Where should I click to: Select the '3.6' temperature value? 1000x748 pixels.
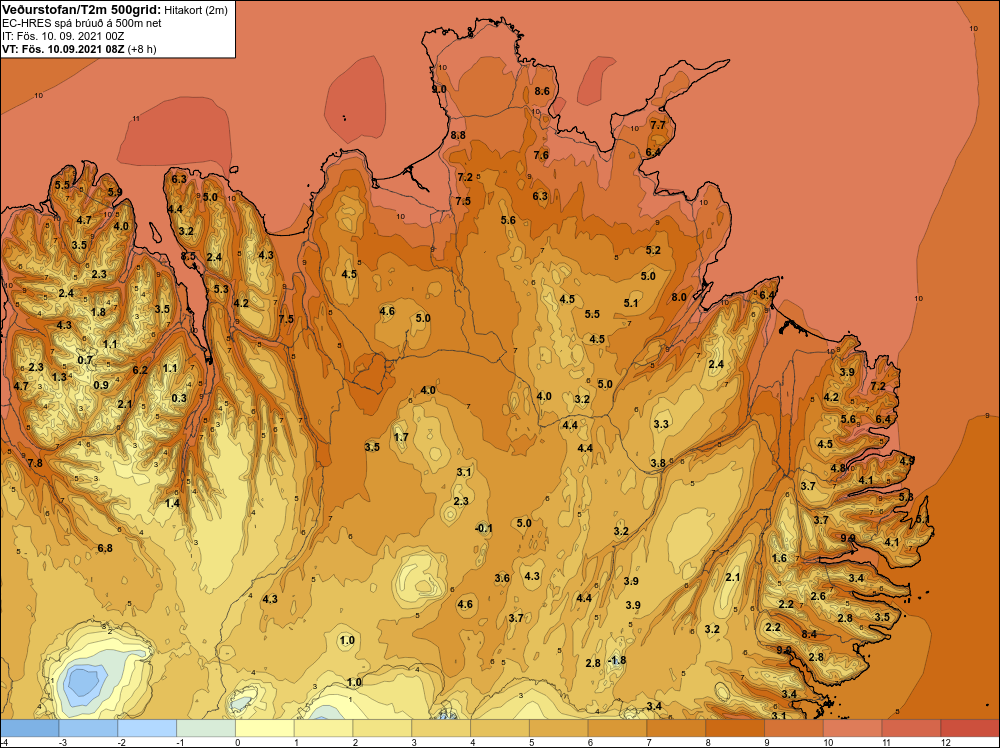pos(503,578)
